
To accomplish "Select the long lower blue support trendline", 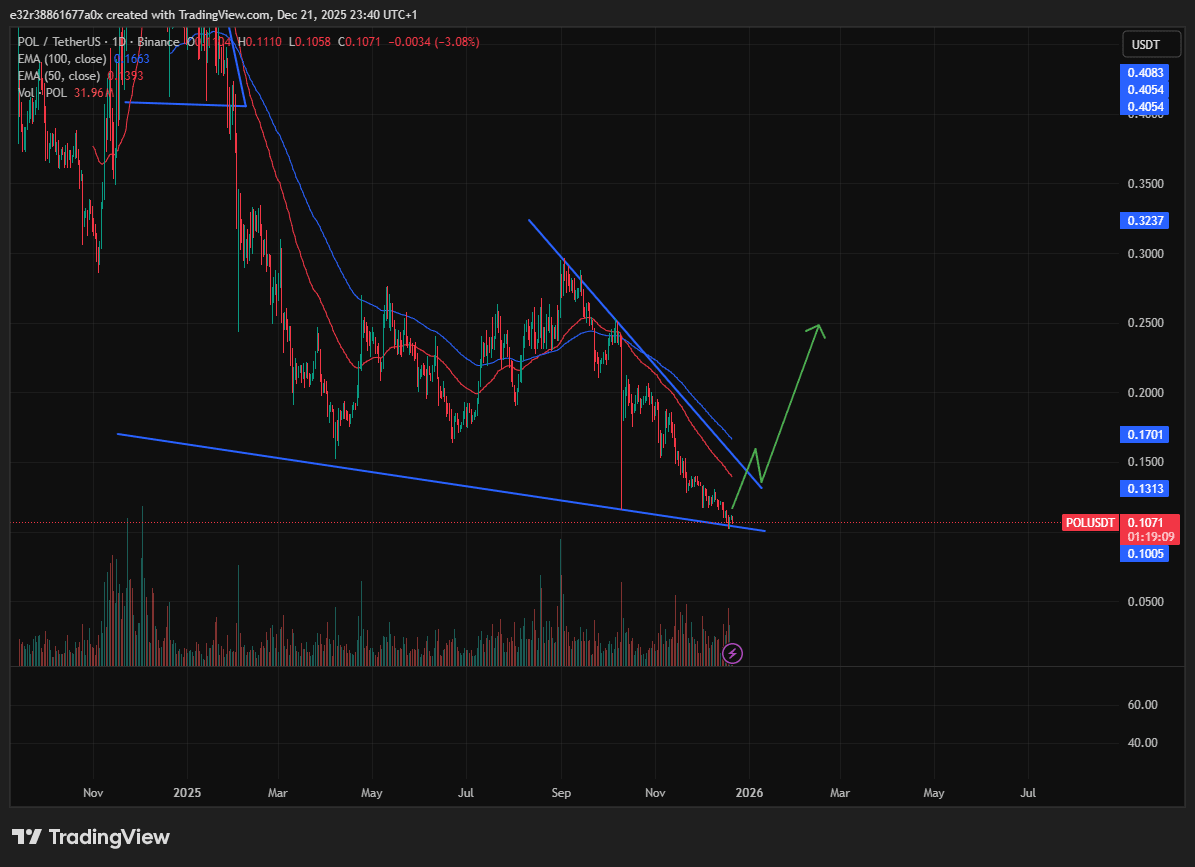I will (441, 482).
